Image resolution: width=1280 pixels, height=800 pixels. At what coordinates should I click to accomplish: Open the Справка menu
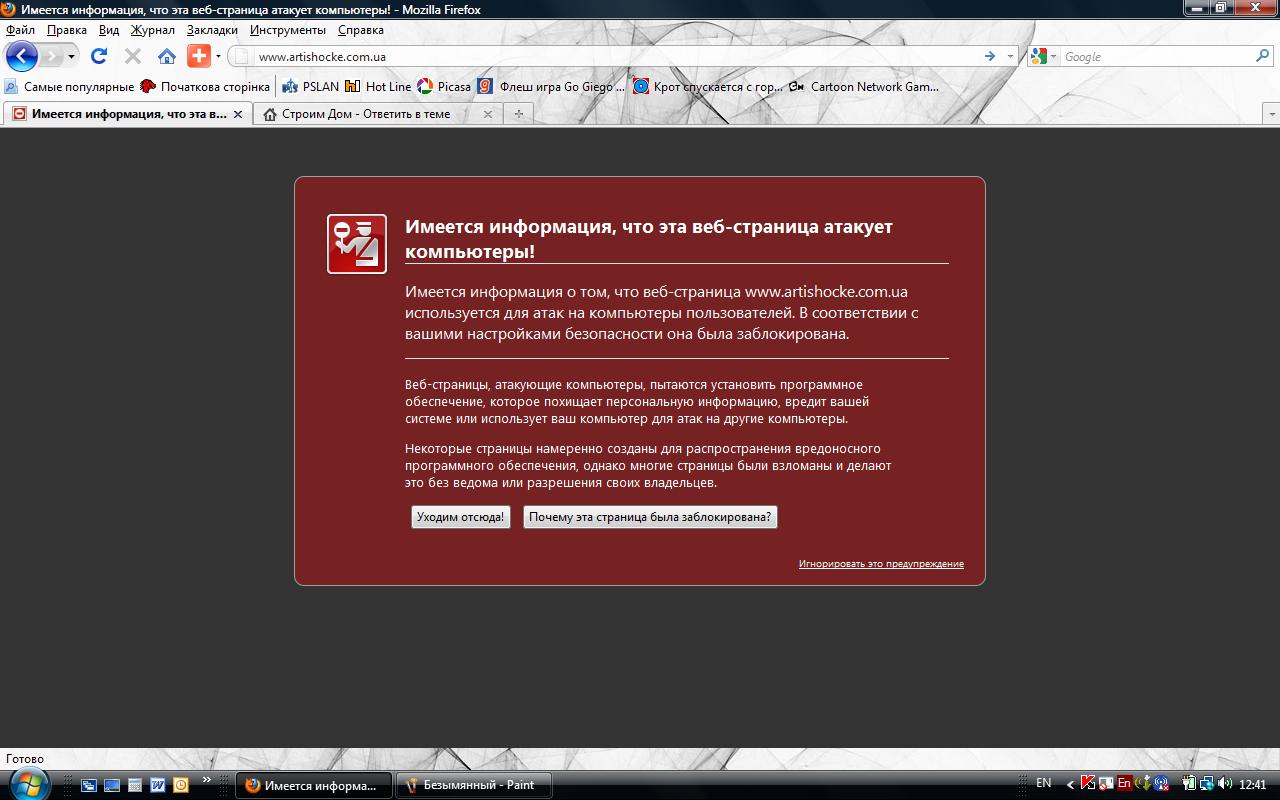361,30
